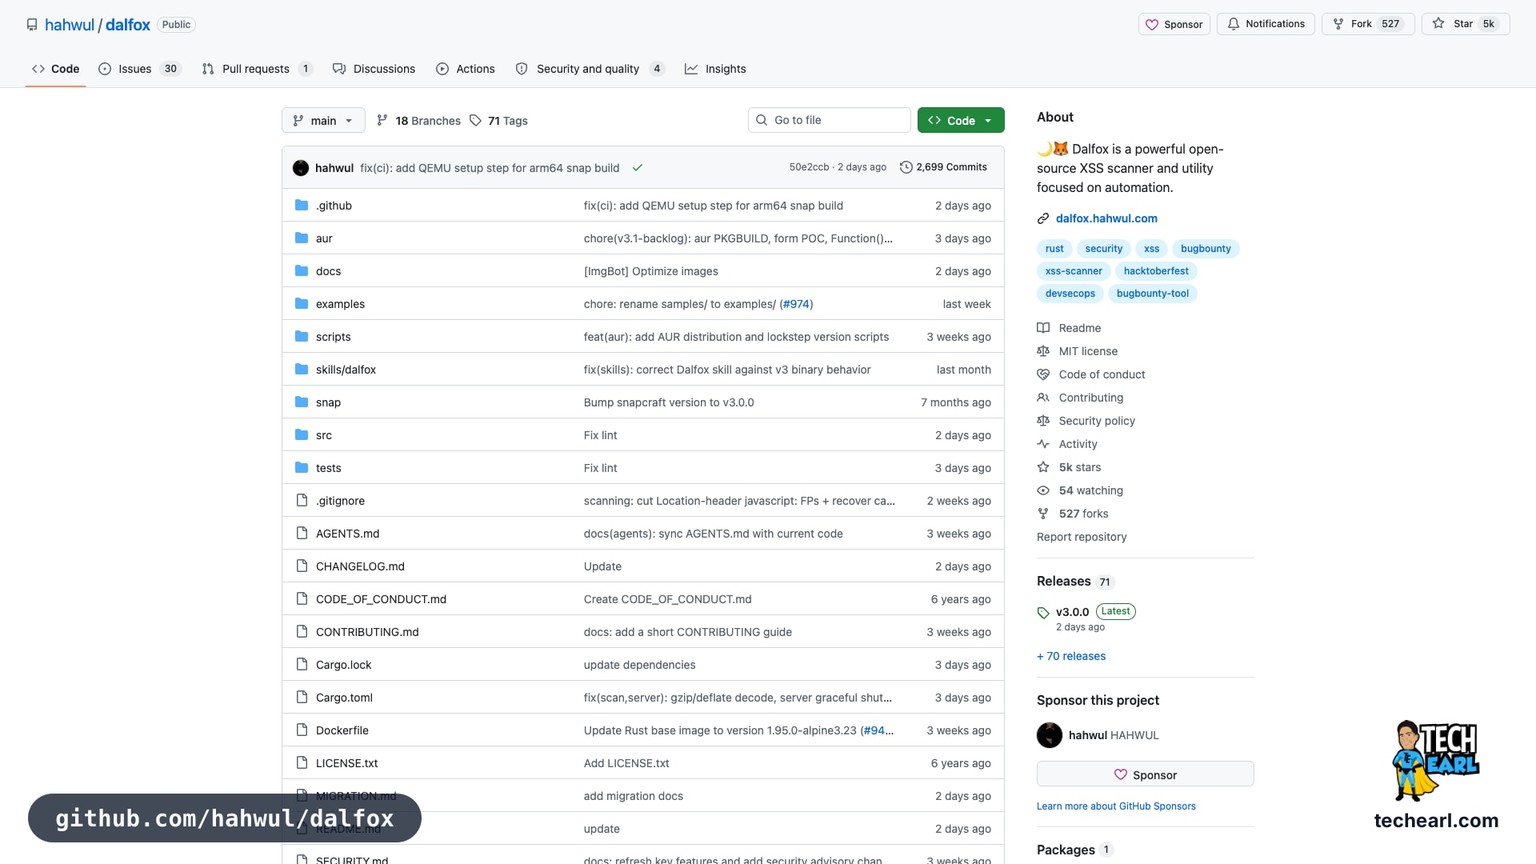This screenshot has width=1536, height=864.
Task: Open the .github folder
Action: pyautogui.click(x=334, y=205)
